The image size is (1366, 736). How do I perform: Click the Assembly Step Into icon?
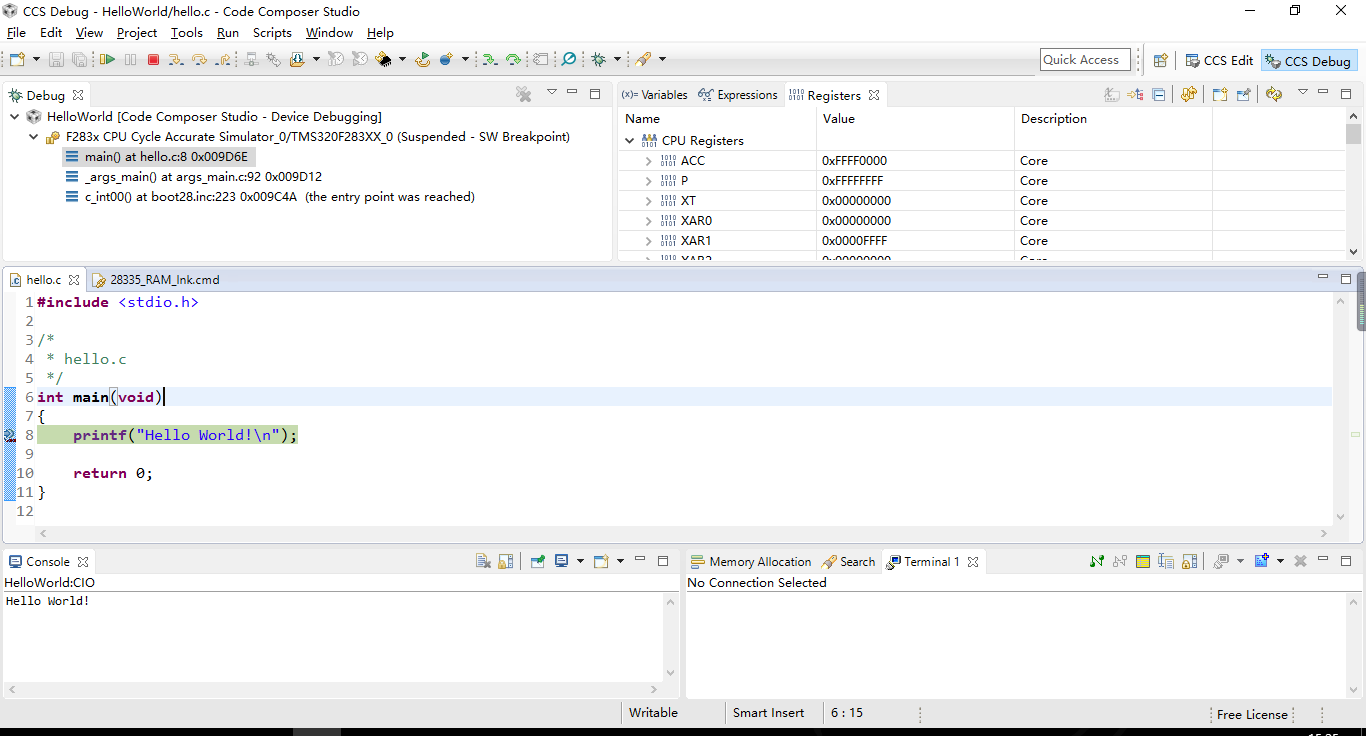pos(490,60)
